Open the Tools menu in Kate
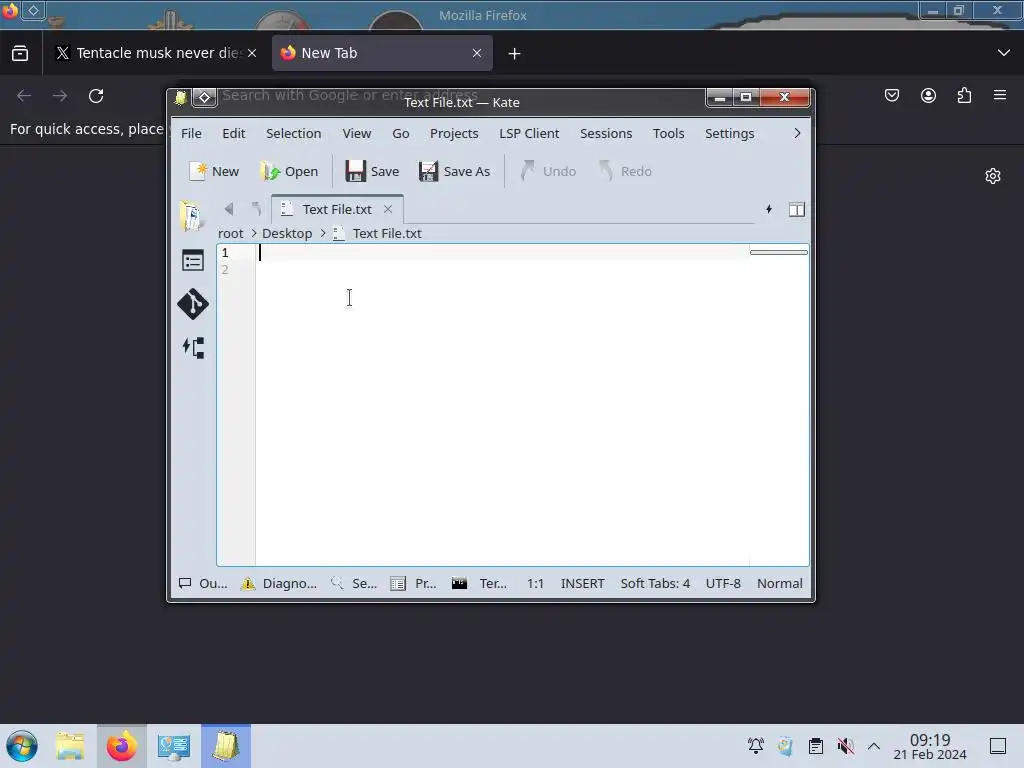The width and height of the screenshot is (1024, 768). coord(668,133)
